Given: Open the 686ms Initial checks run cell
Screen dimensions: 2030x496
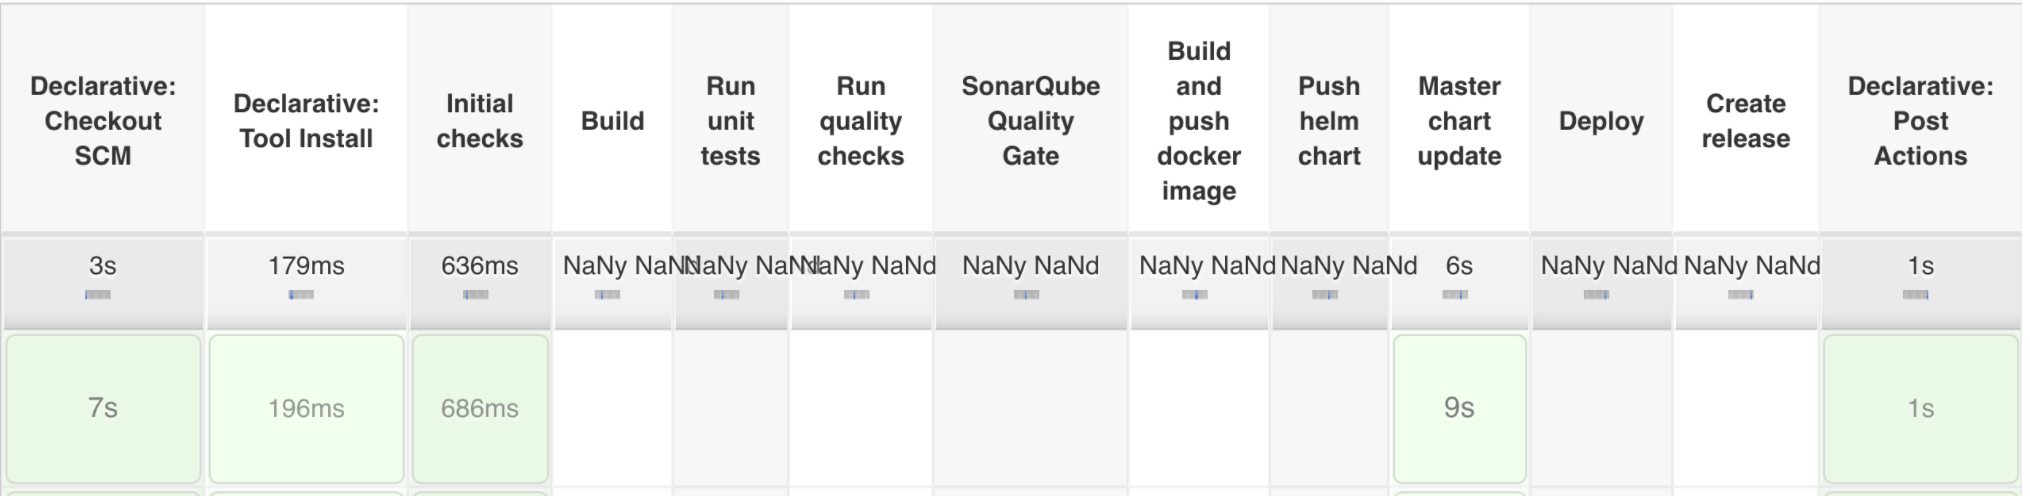Looking at the screenshot, I should click(x=480, y=408).
